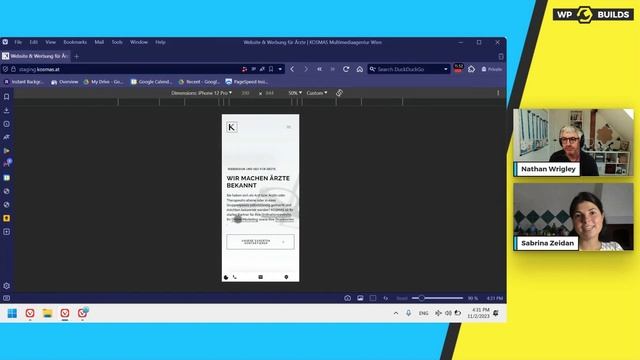Click the contact button below hero text

pos(260,242)
